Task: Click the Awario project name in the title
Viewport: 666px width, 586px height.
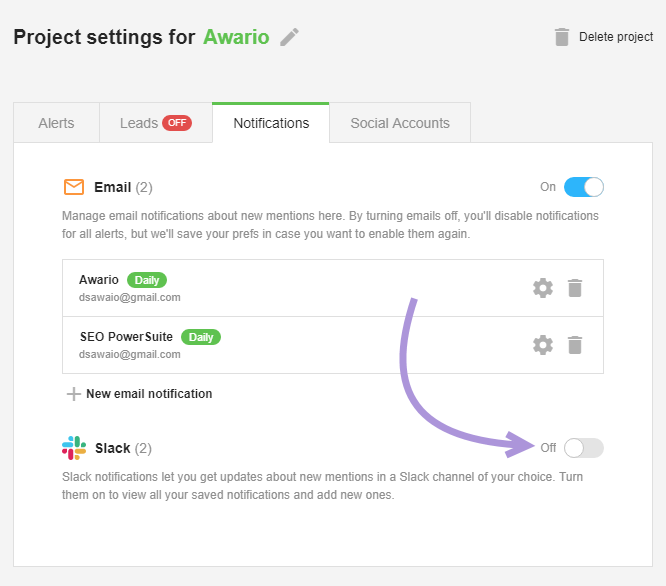Action: [236, 37]
